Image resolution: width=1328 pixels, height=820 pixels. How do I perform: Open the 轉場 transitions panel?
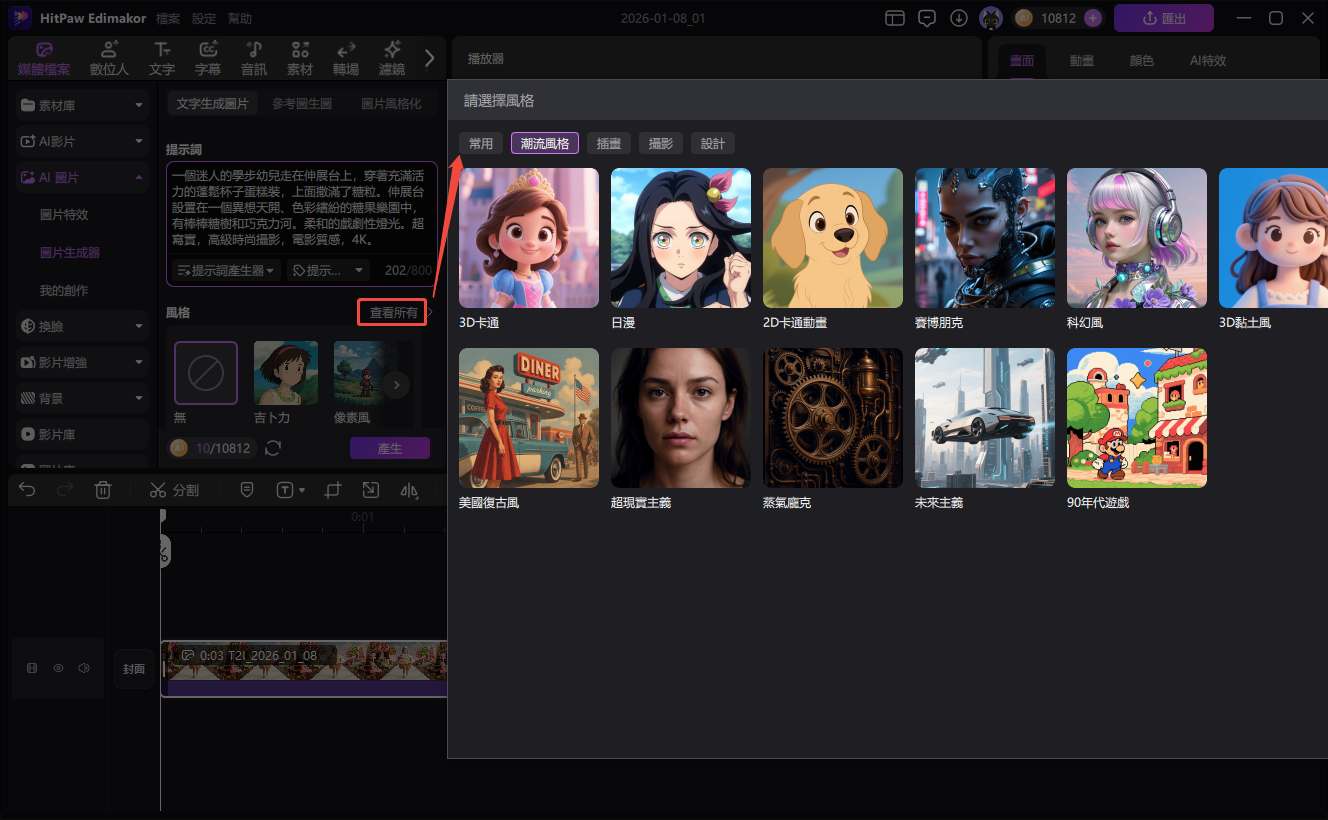coord(346,58)
